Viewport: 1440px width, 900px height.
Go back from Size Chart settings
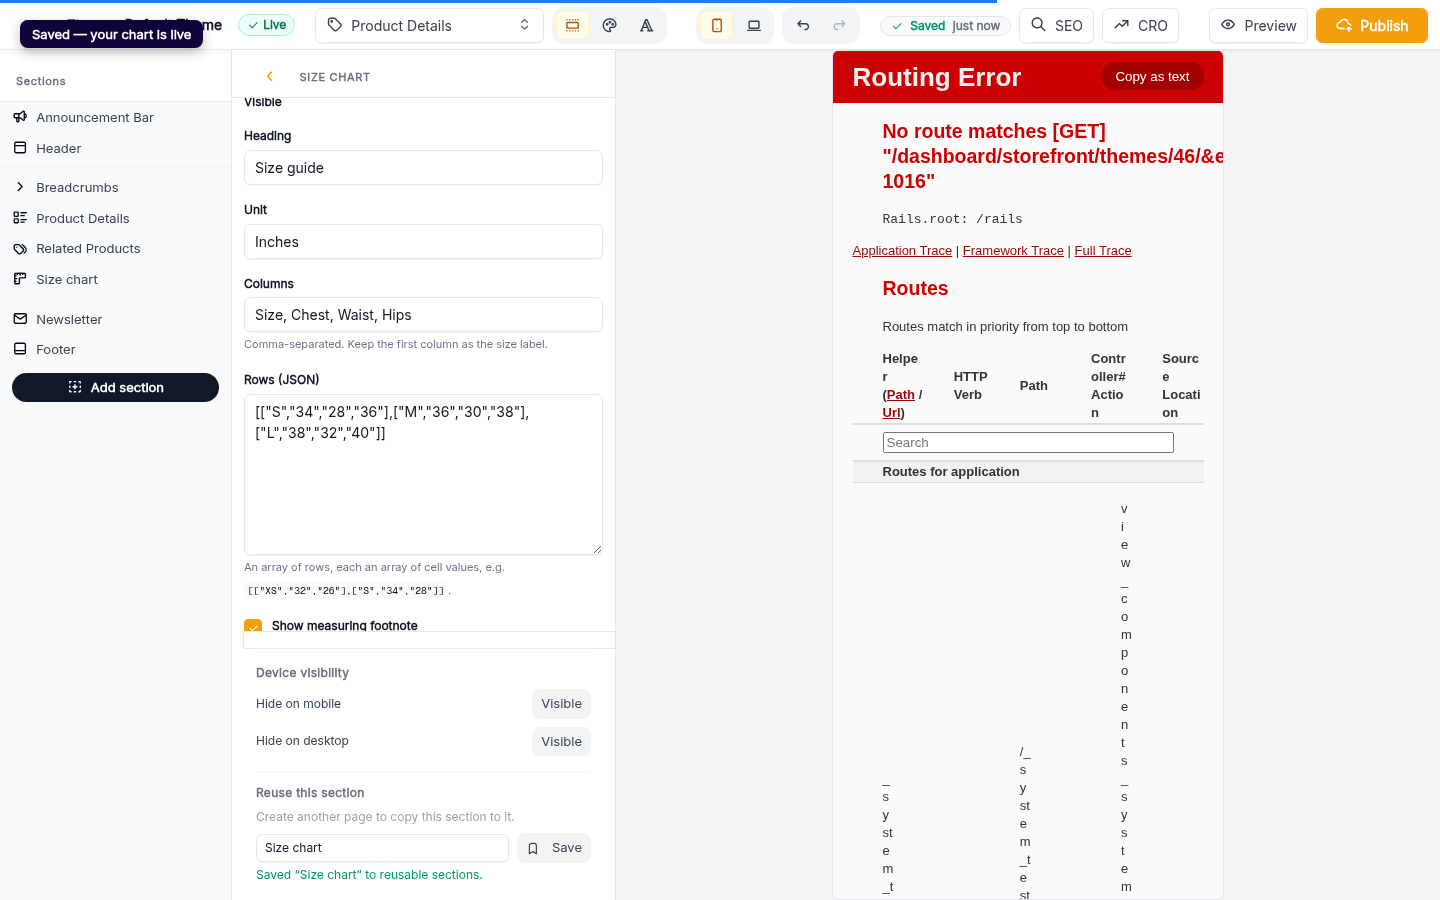(x=270, y=77)
